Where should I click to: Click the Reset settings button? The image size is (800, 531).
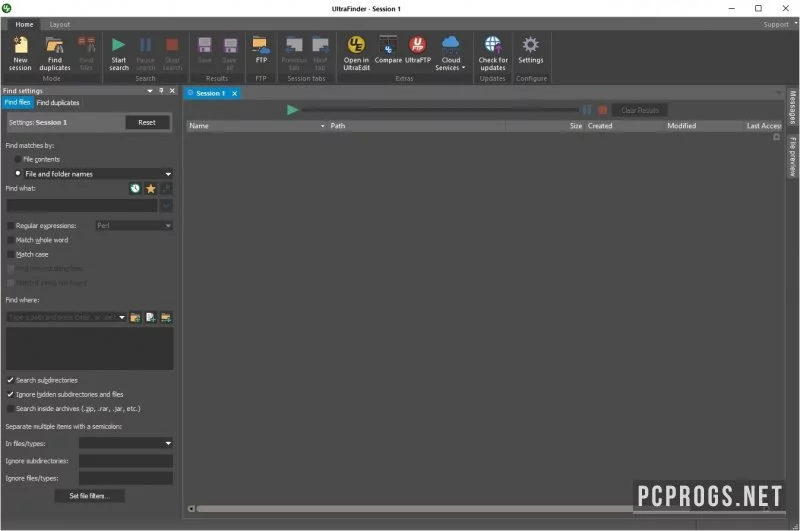[147, 122]
